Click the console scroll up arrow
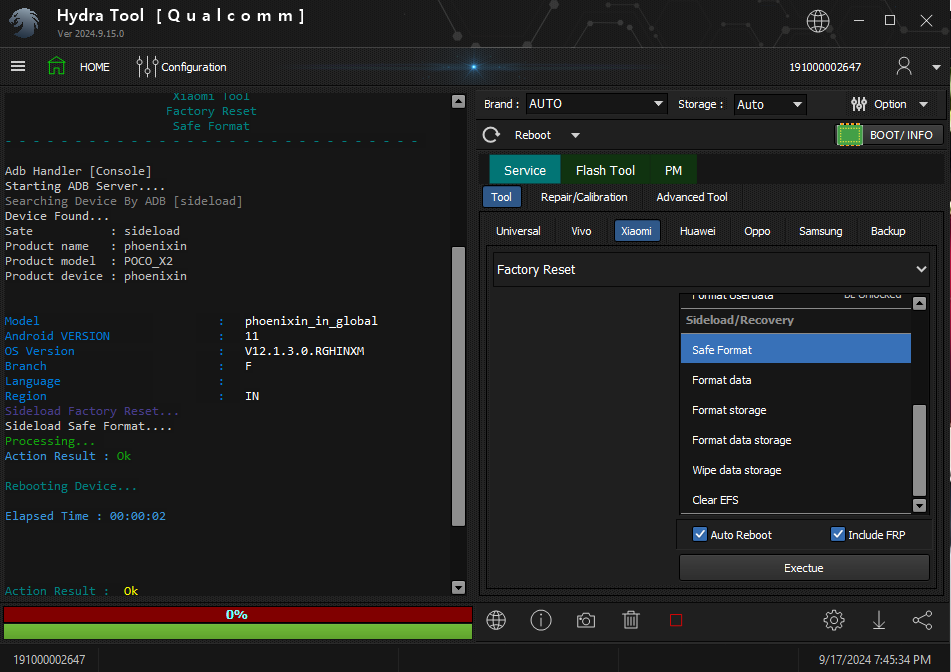The image size is (951, 672). pos(459,101)
